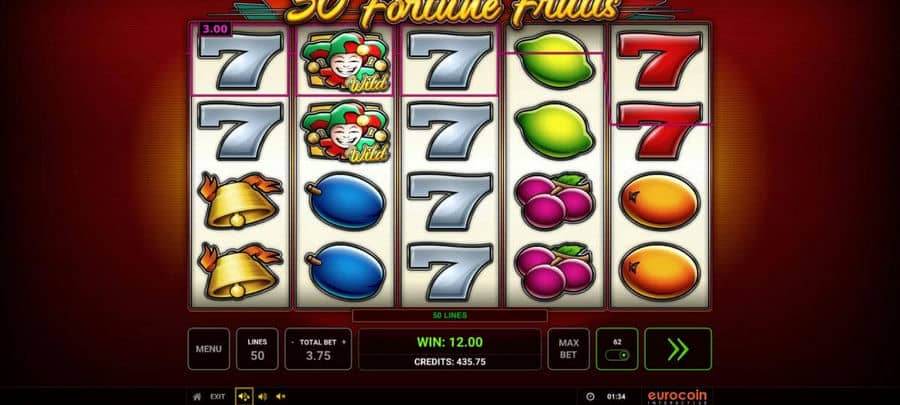Click the home icon in bottom bar
Viewport: 900px width, 405px height.
(x=197, y=396)
